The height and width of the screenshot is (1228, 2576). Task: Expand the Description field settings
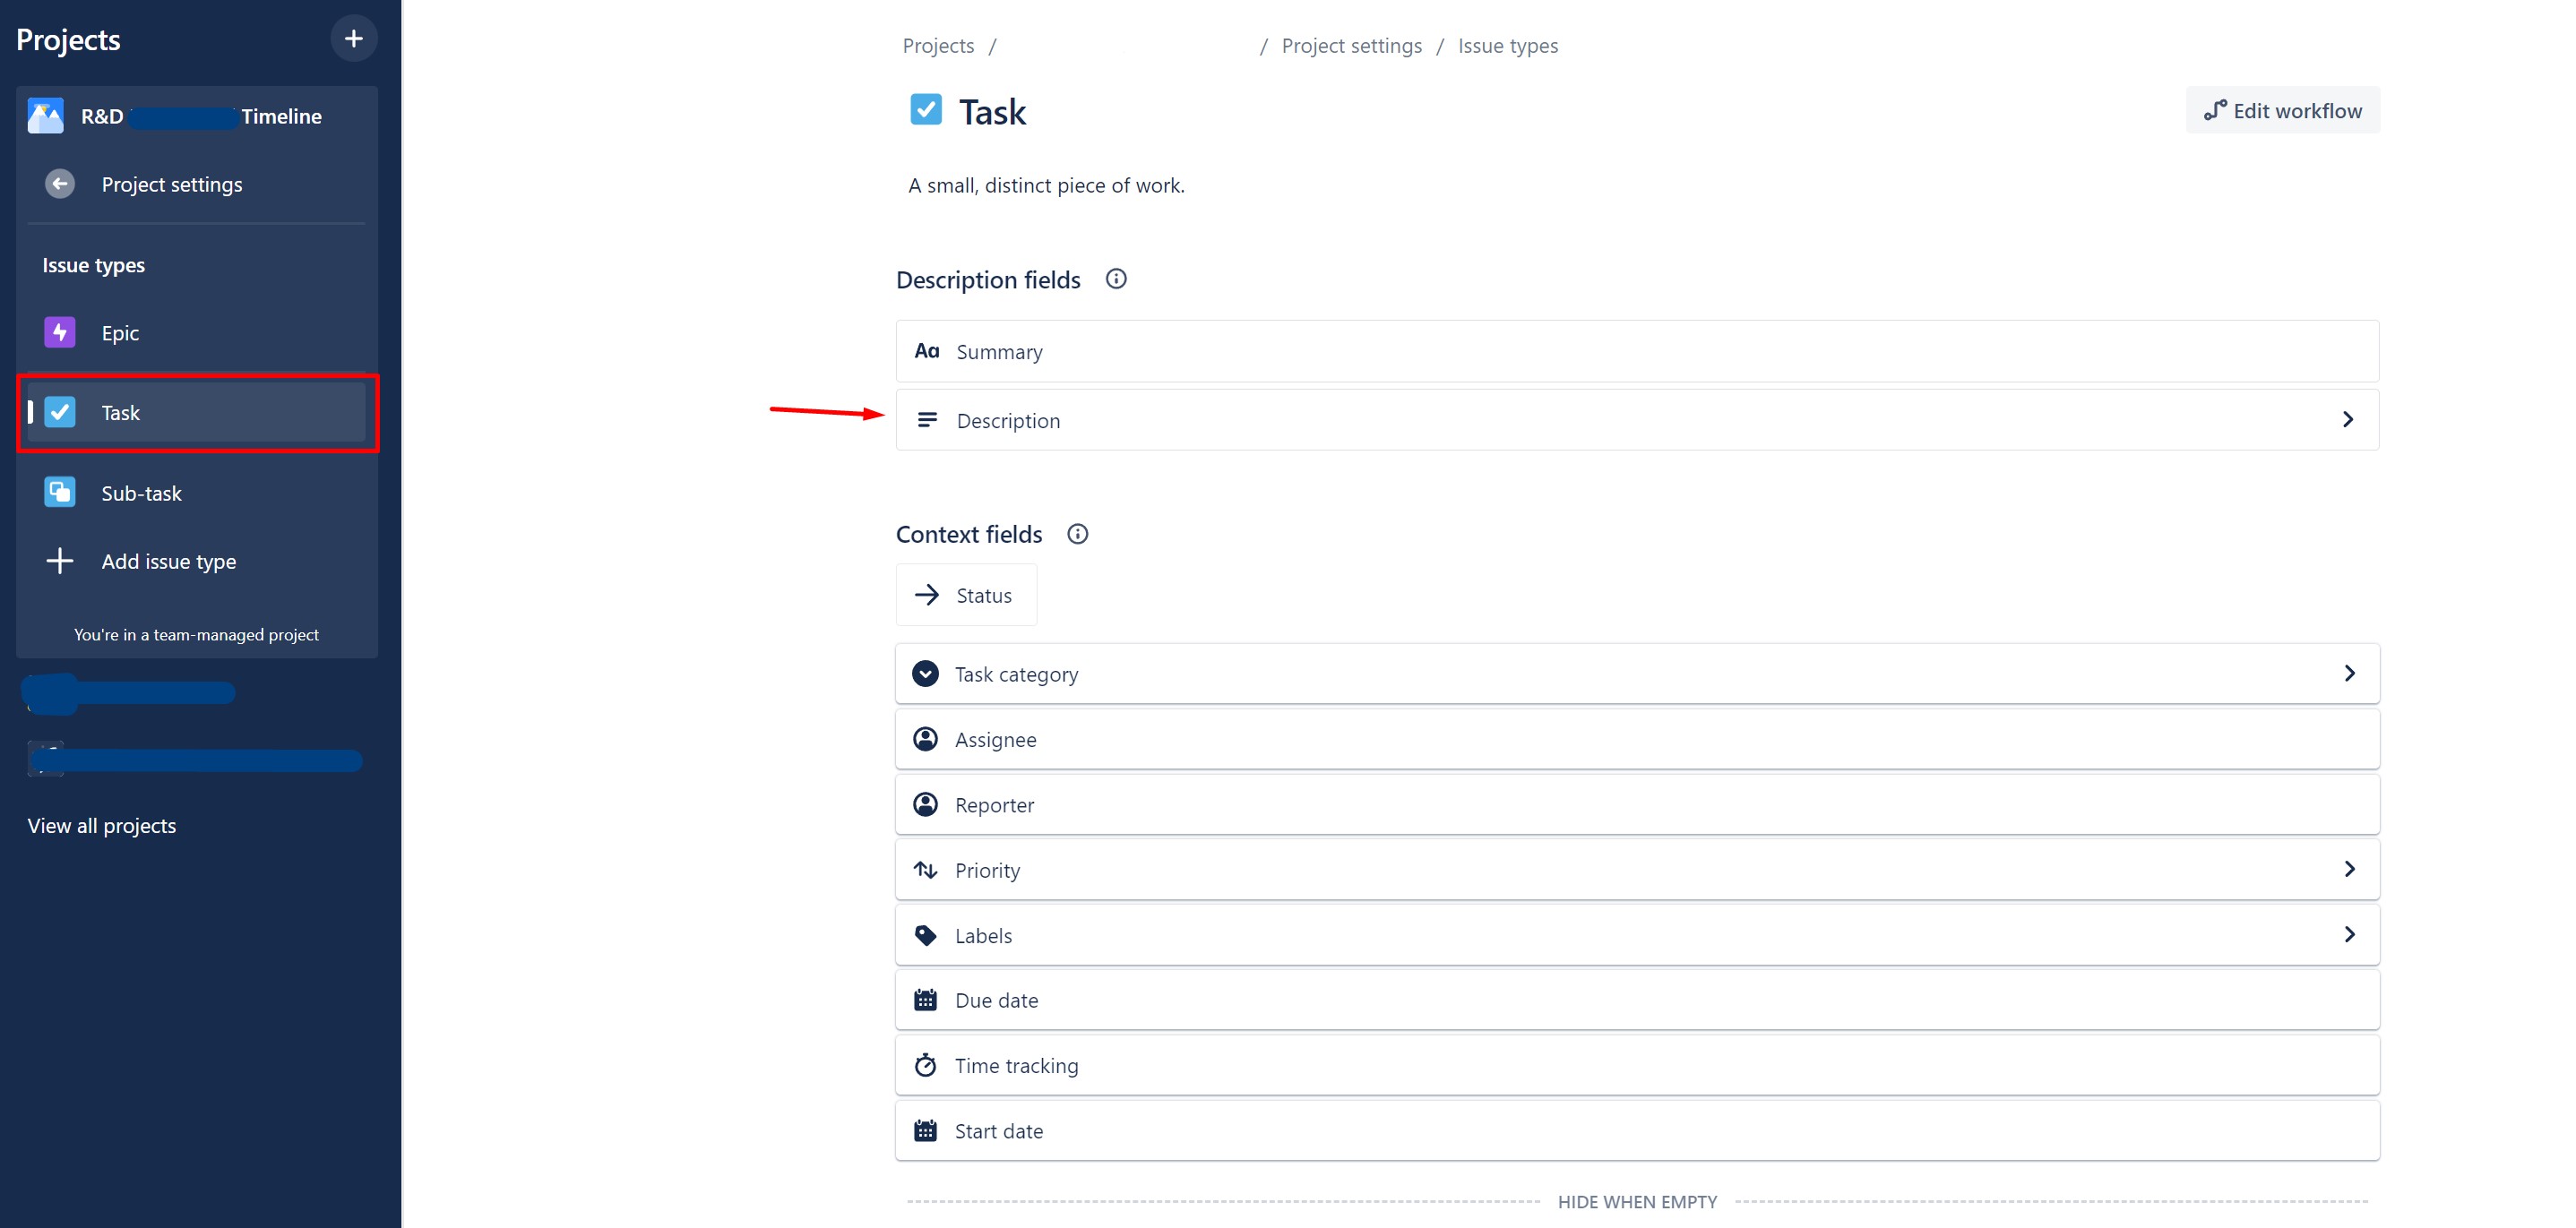(x=2348, y=419)
